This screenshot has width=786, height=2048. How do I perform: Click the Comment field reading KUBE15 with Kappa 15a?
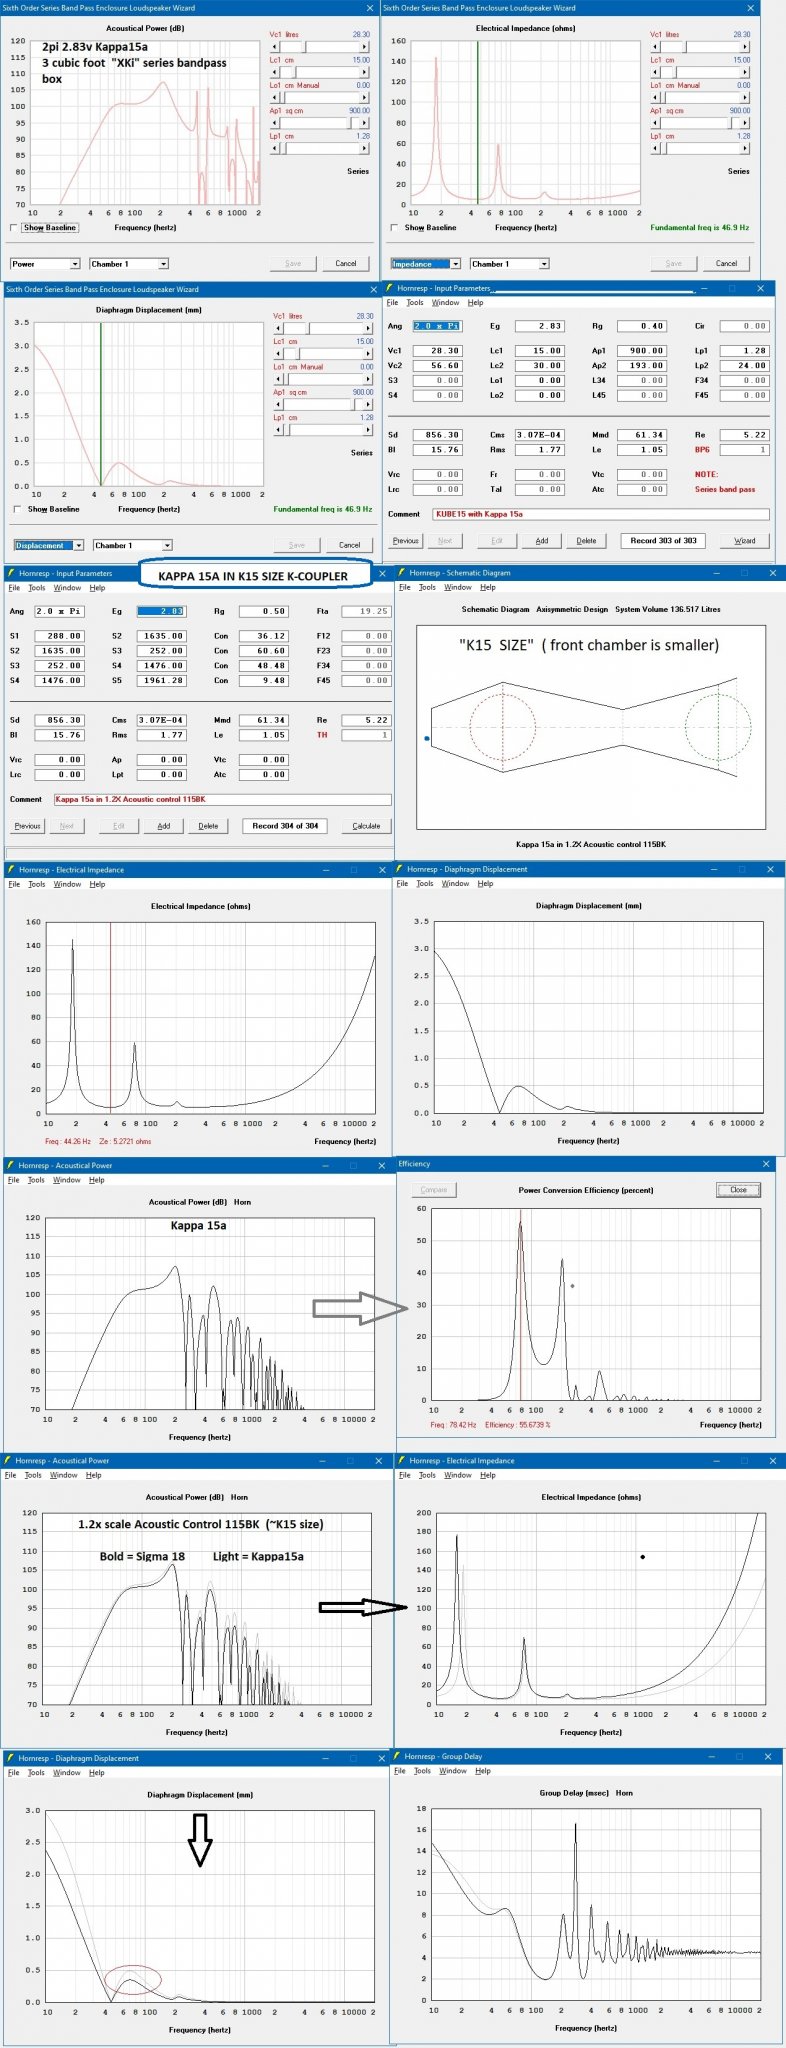[x=601, y=514]
